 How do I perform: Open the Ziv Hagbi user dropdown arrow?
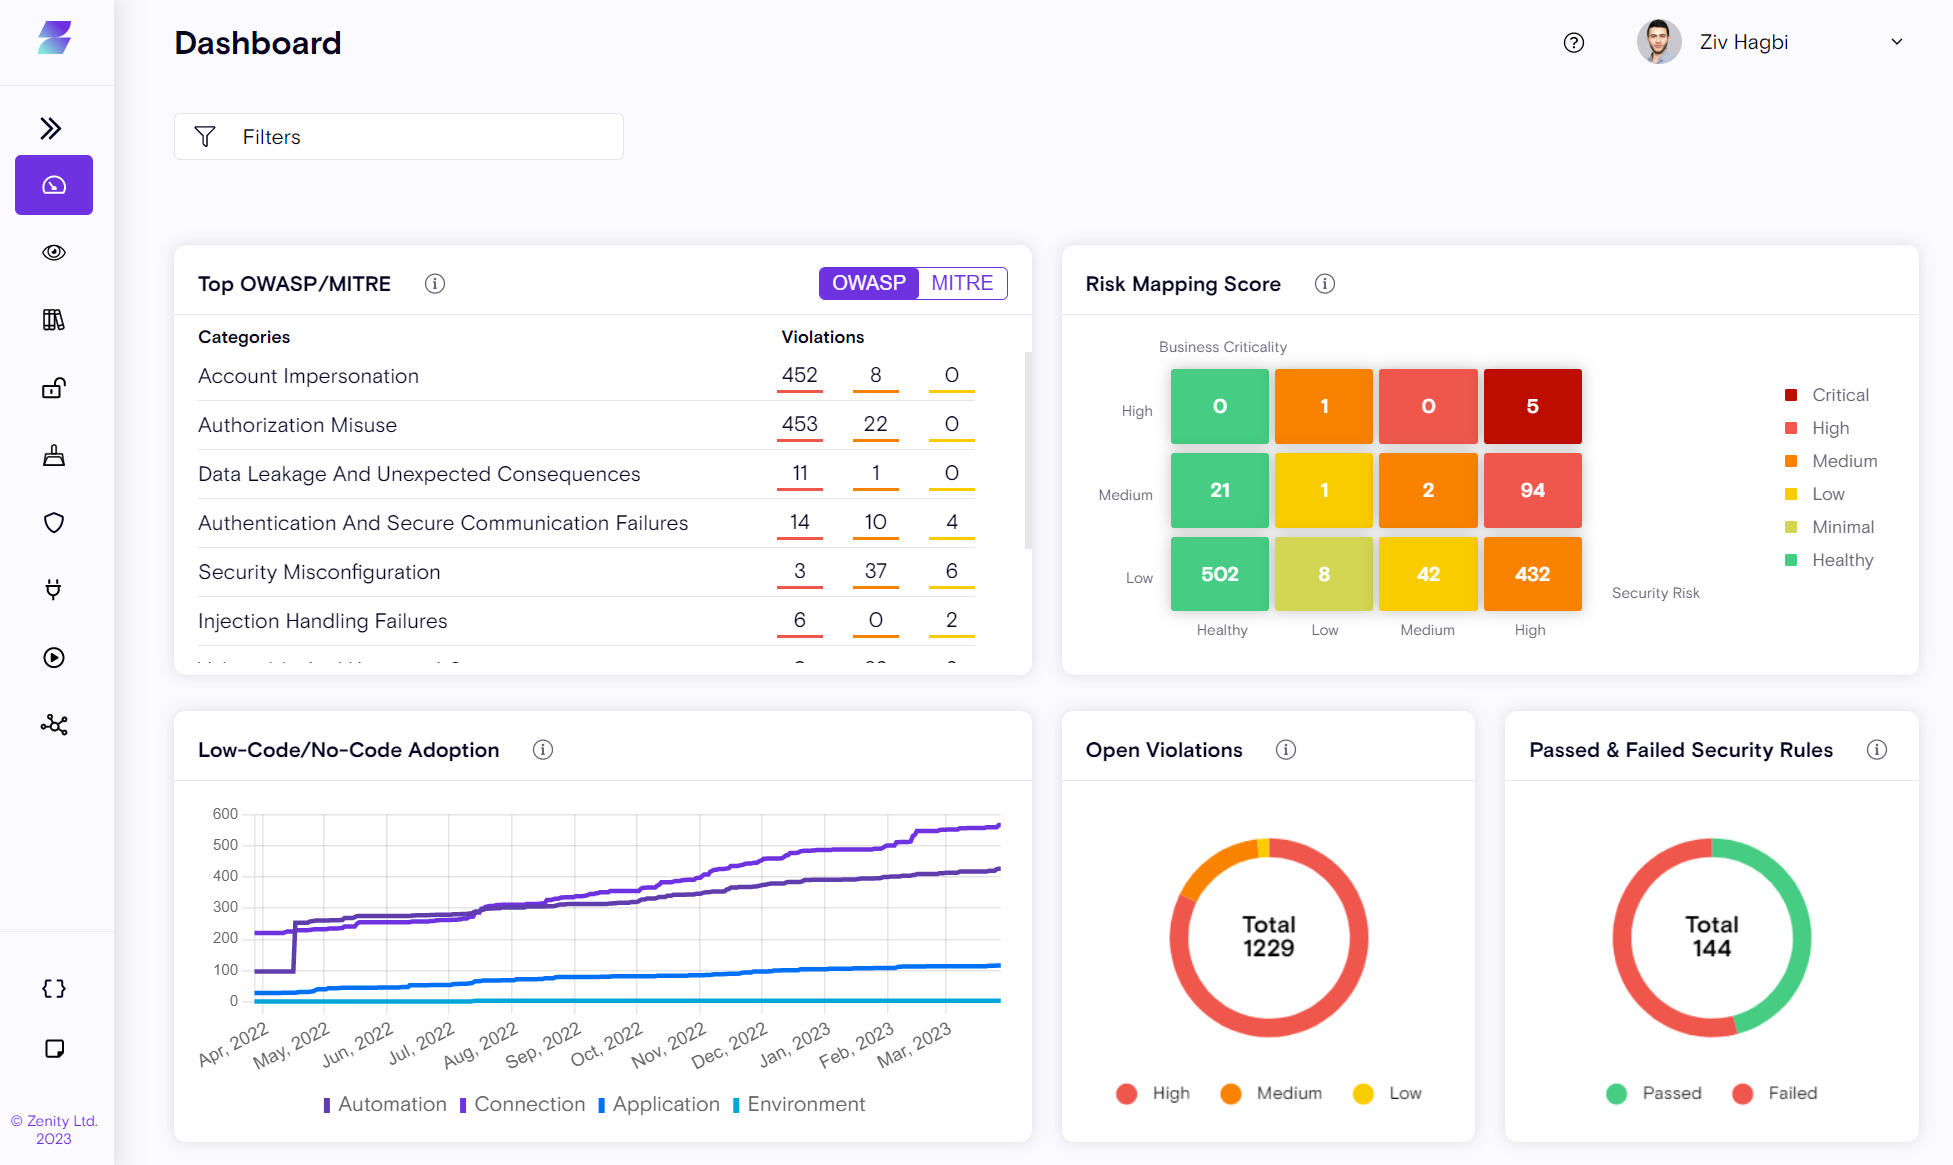tap(1896, 42)
